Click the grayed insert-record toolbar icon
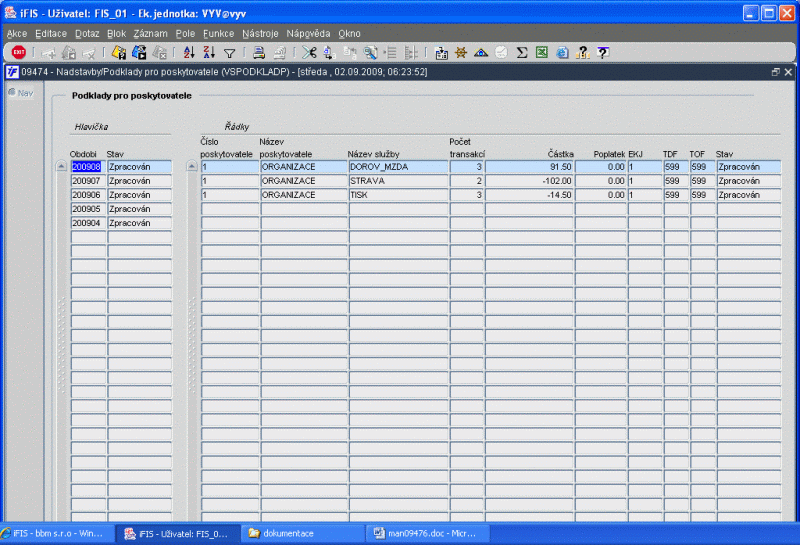Viewport: 800px width, 545px height. (x=49, y=53)
